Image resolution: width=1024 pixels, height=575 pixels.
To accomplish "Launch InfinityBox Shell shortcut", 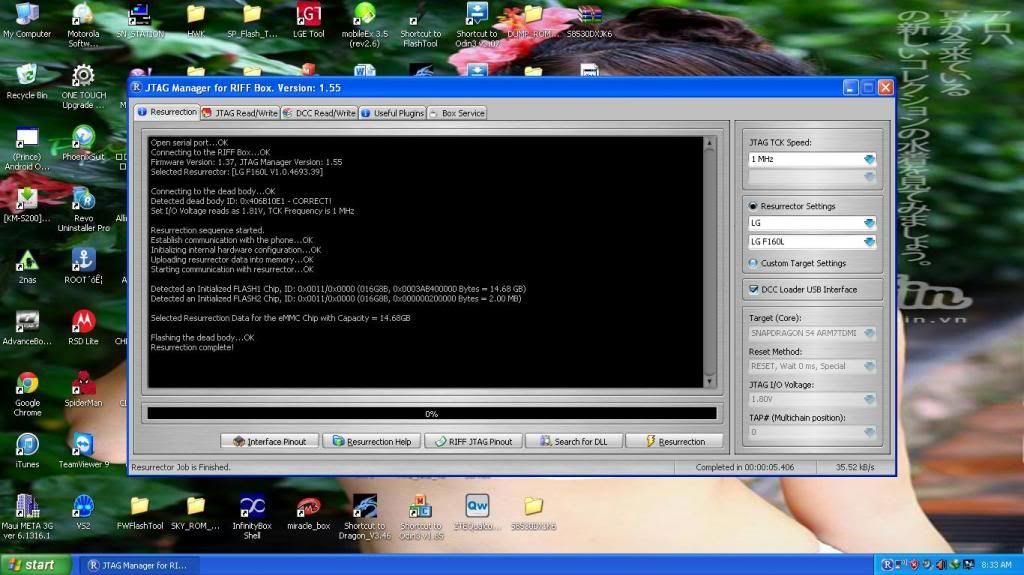I will 252,517.
